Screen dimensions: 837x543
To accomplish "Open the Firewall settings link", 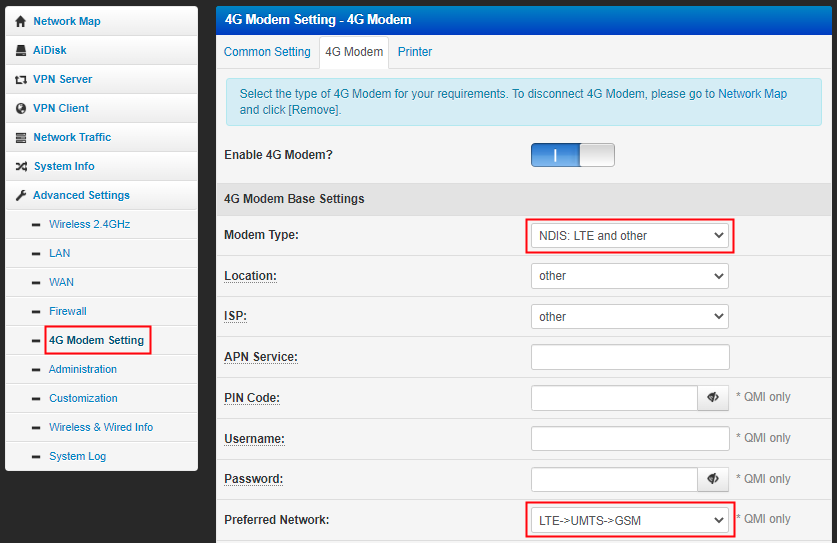I will (68, 311).
